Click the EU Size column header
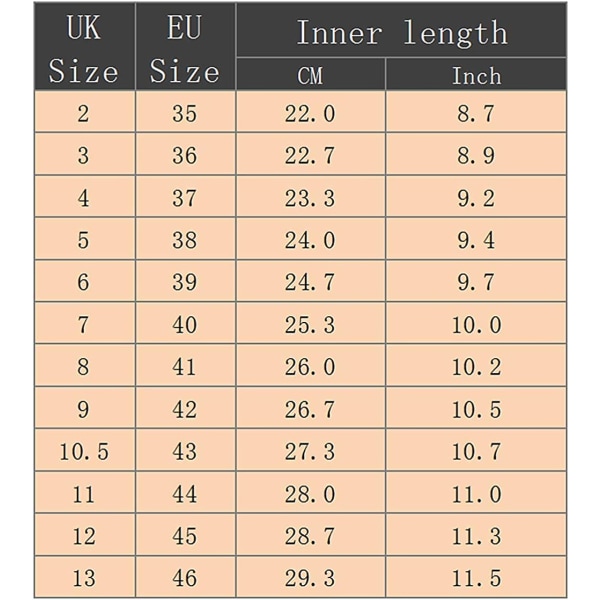Image resolution: width=600 pixels, height=600 pixels. tap(186, 47)
